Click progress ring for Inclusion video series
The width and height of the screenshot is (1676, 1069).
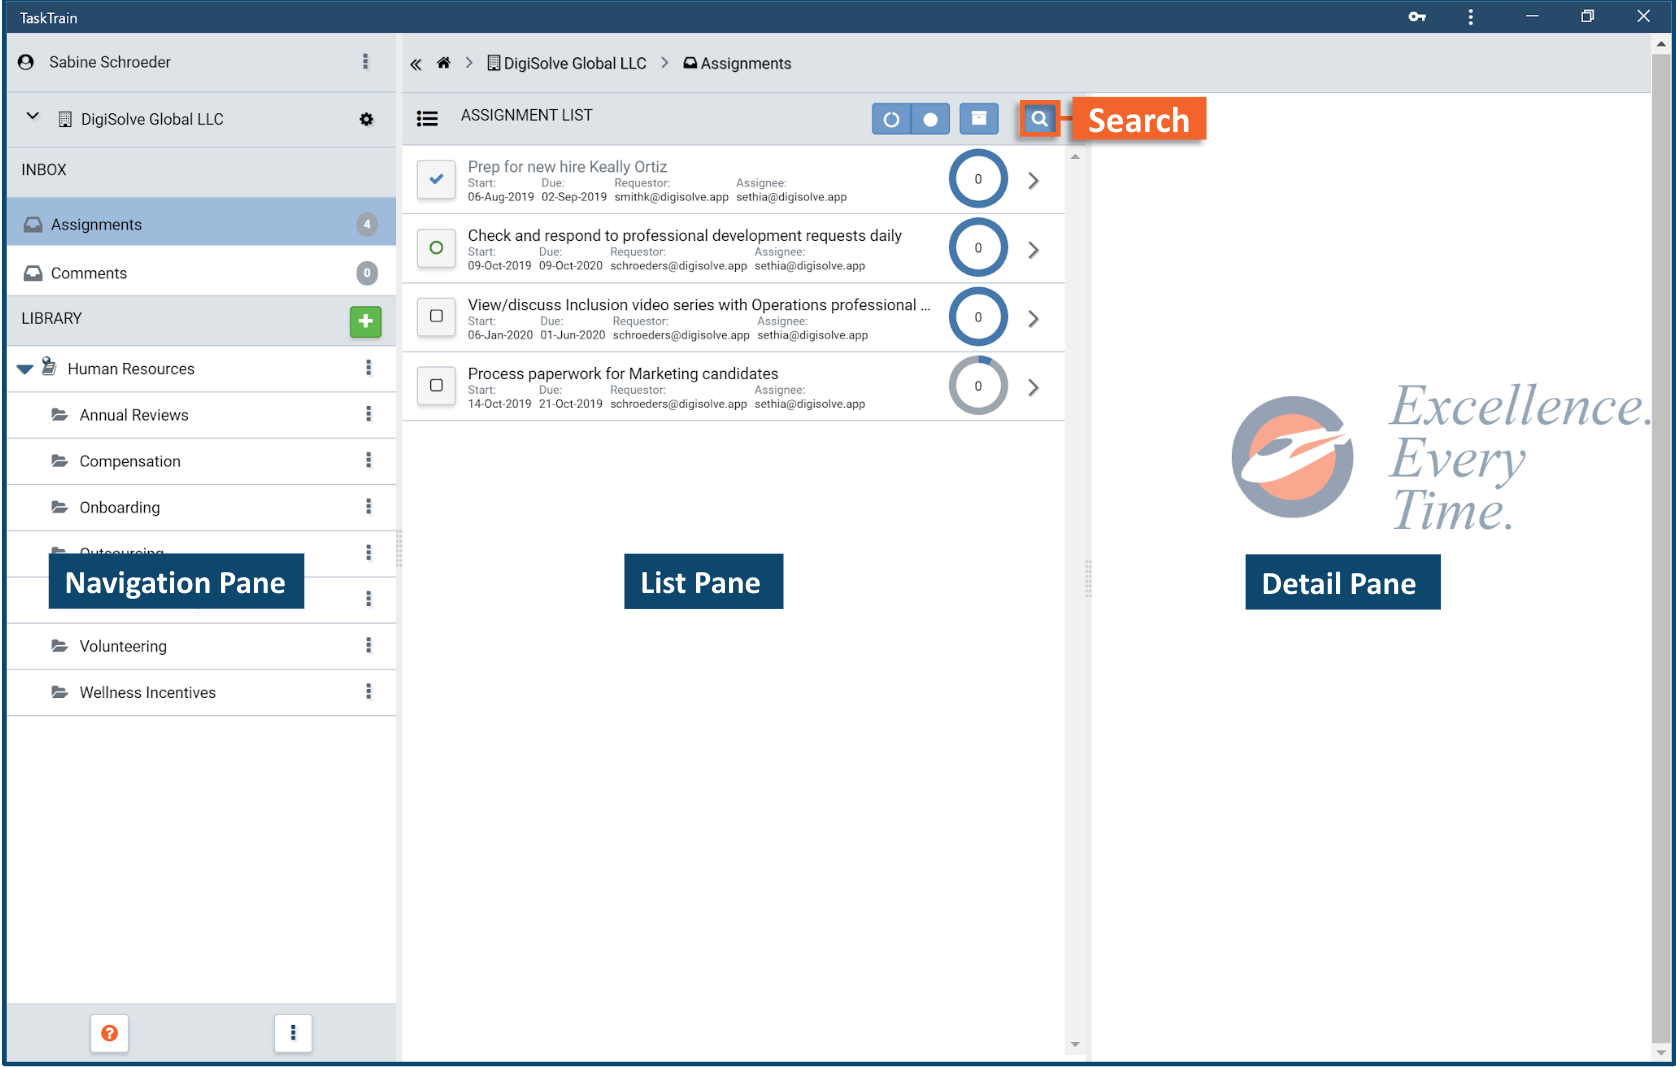click(978, 317)
